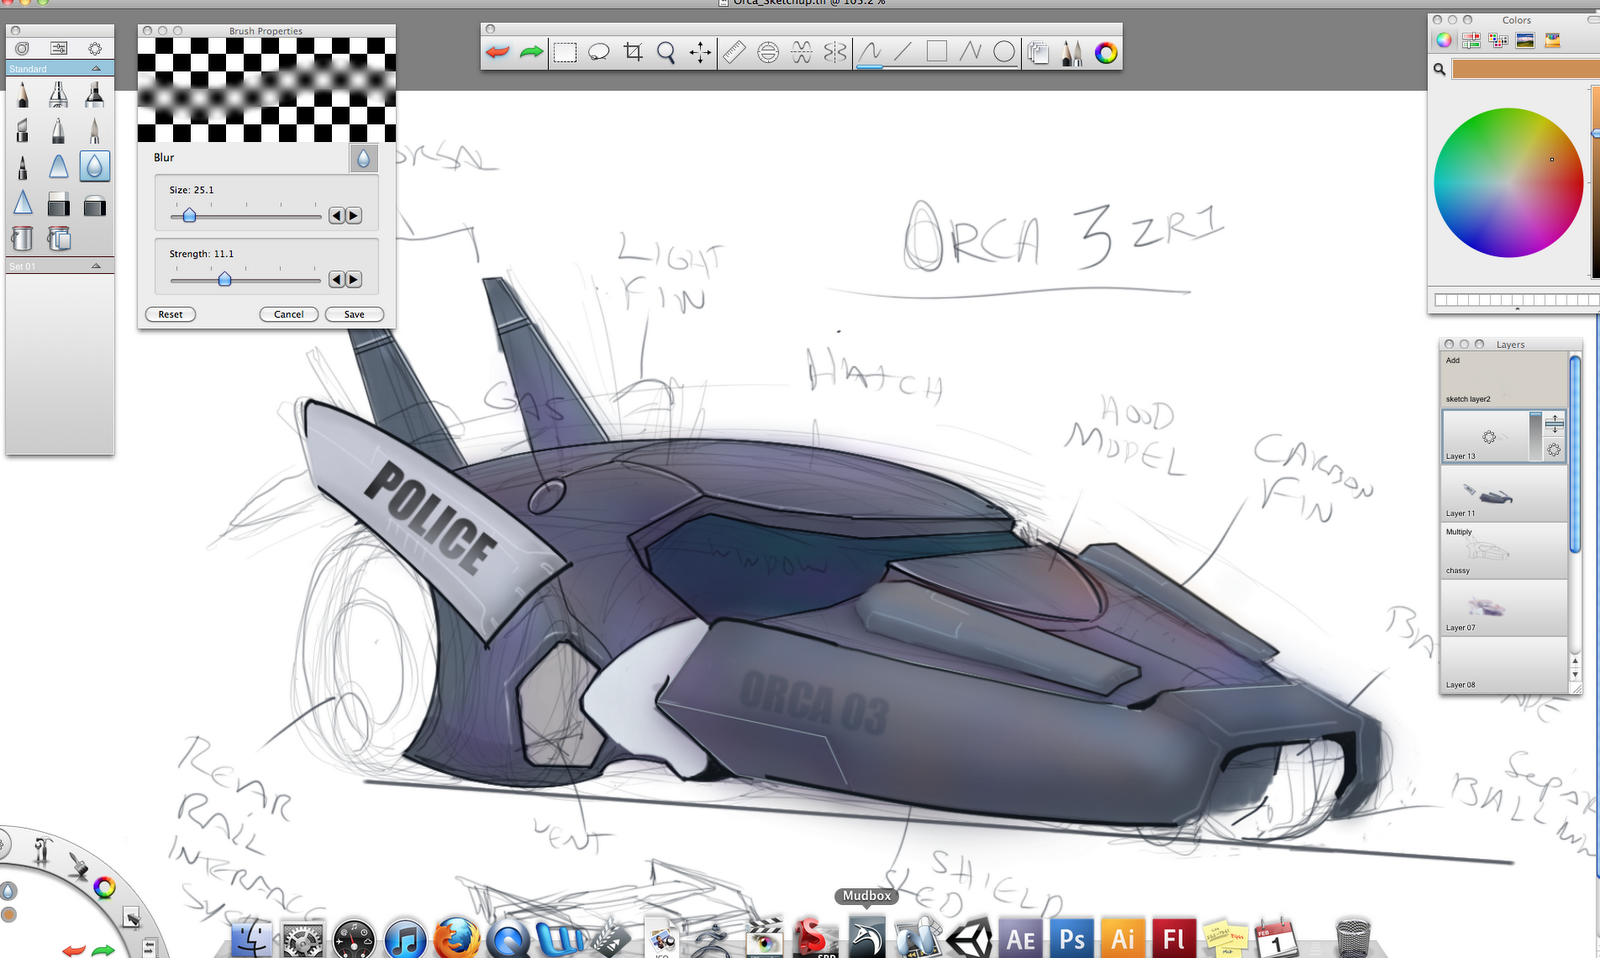Toggle the Ellipse guide
Viewport: 1600px width, 958px height.
(x=768, y=52)
